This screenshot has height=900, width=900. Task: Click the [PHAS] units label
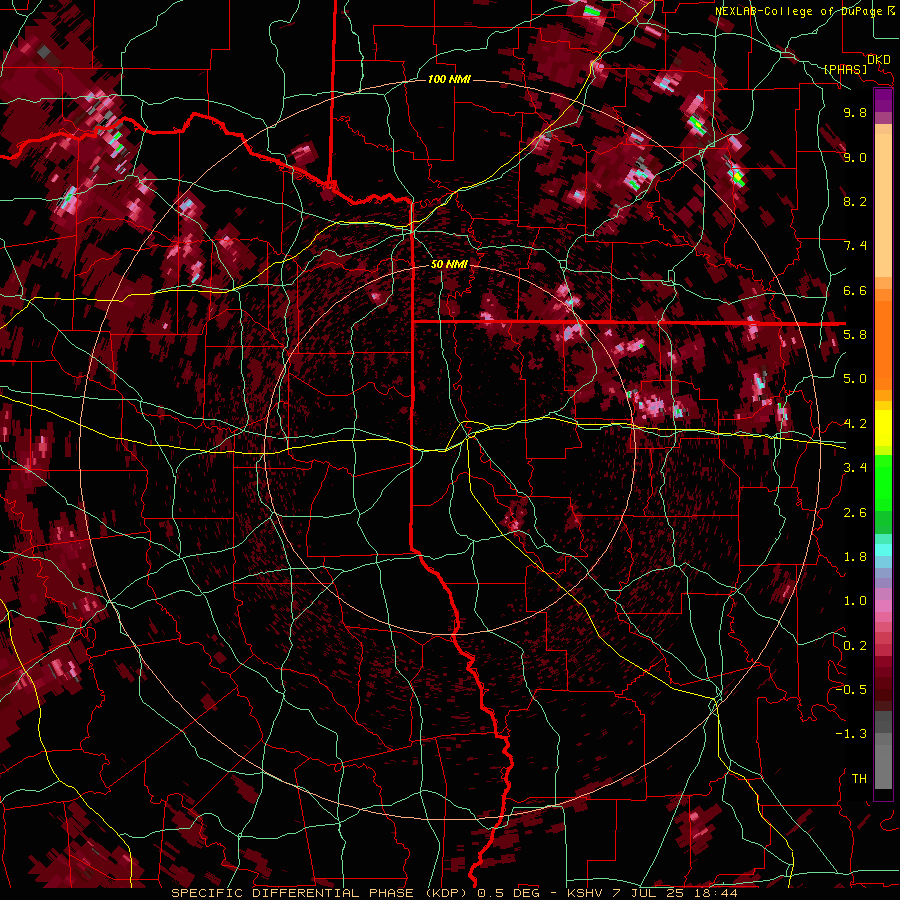845,70
